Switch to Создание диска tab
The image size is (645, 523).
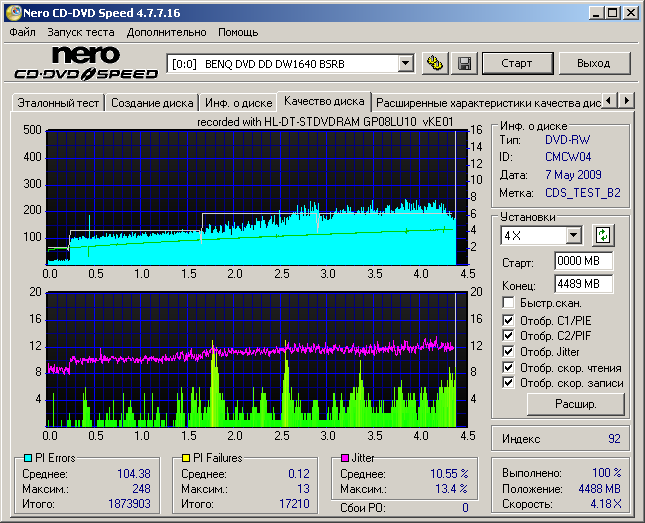(152, 103)
